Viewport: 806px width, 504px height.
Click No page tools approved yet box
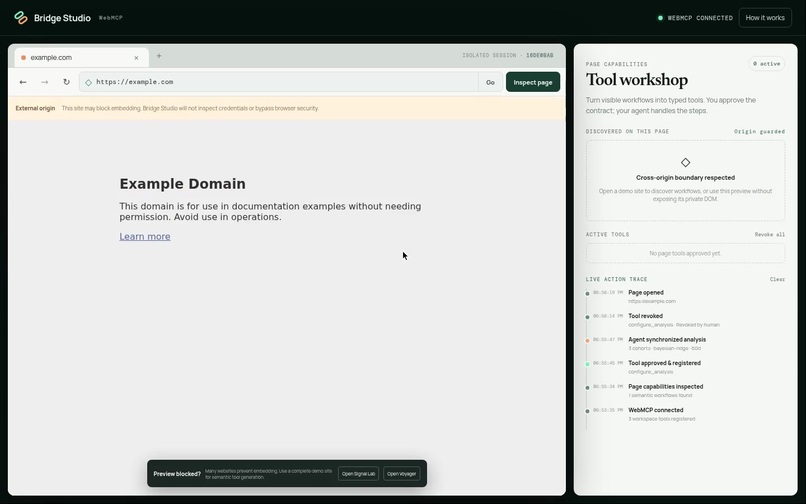685,253
